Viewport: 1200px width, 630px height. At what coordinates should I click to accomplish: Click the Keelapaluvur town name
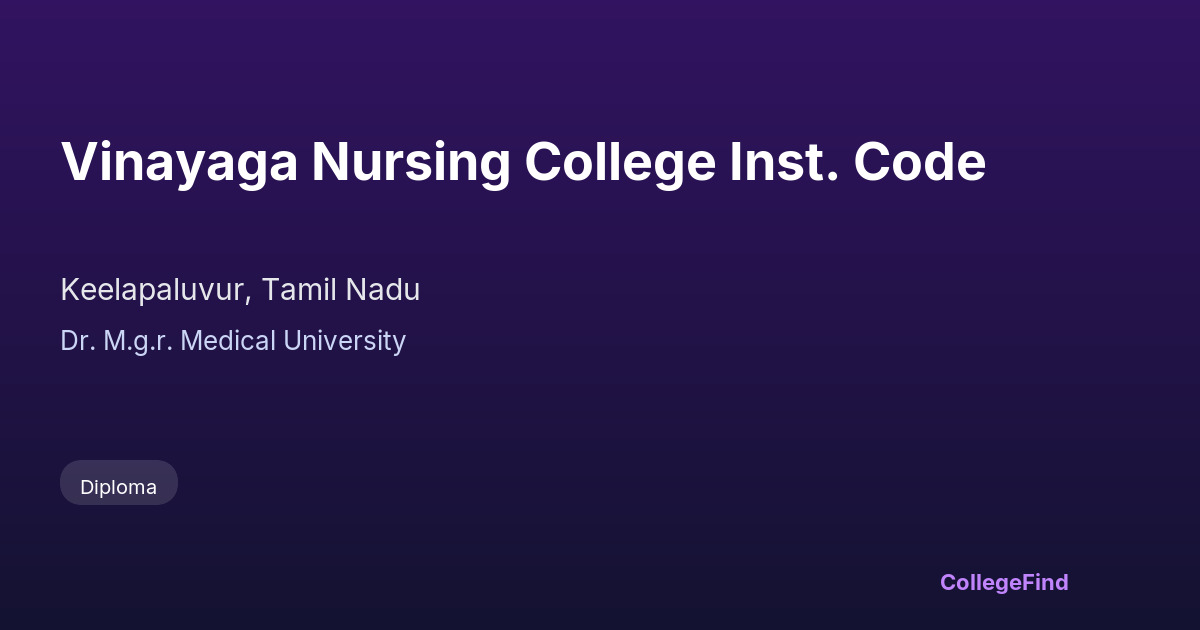(x=155, y=290)
